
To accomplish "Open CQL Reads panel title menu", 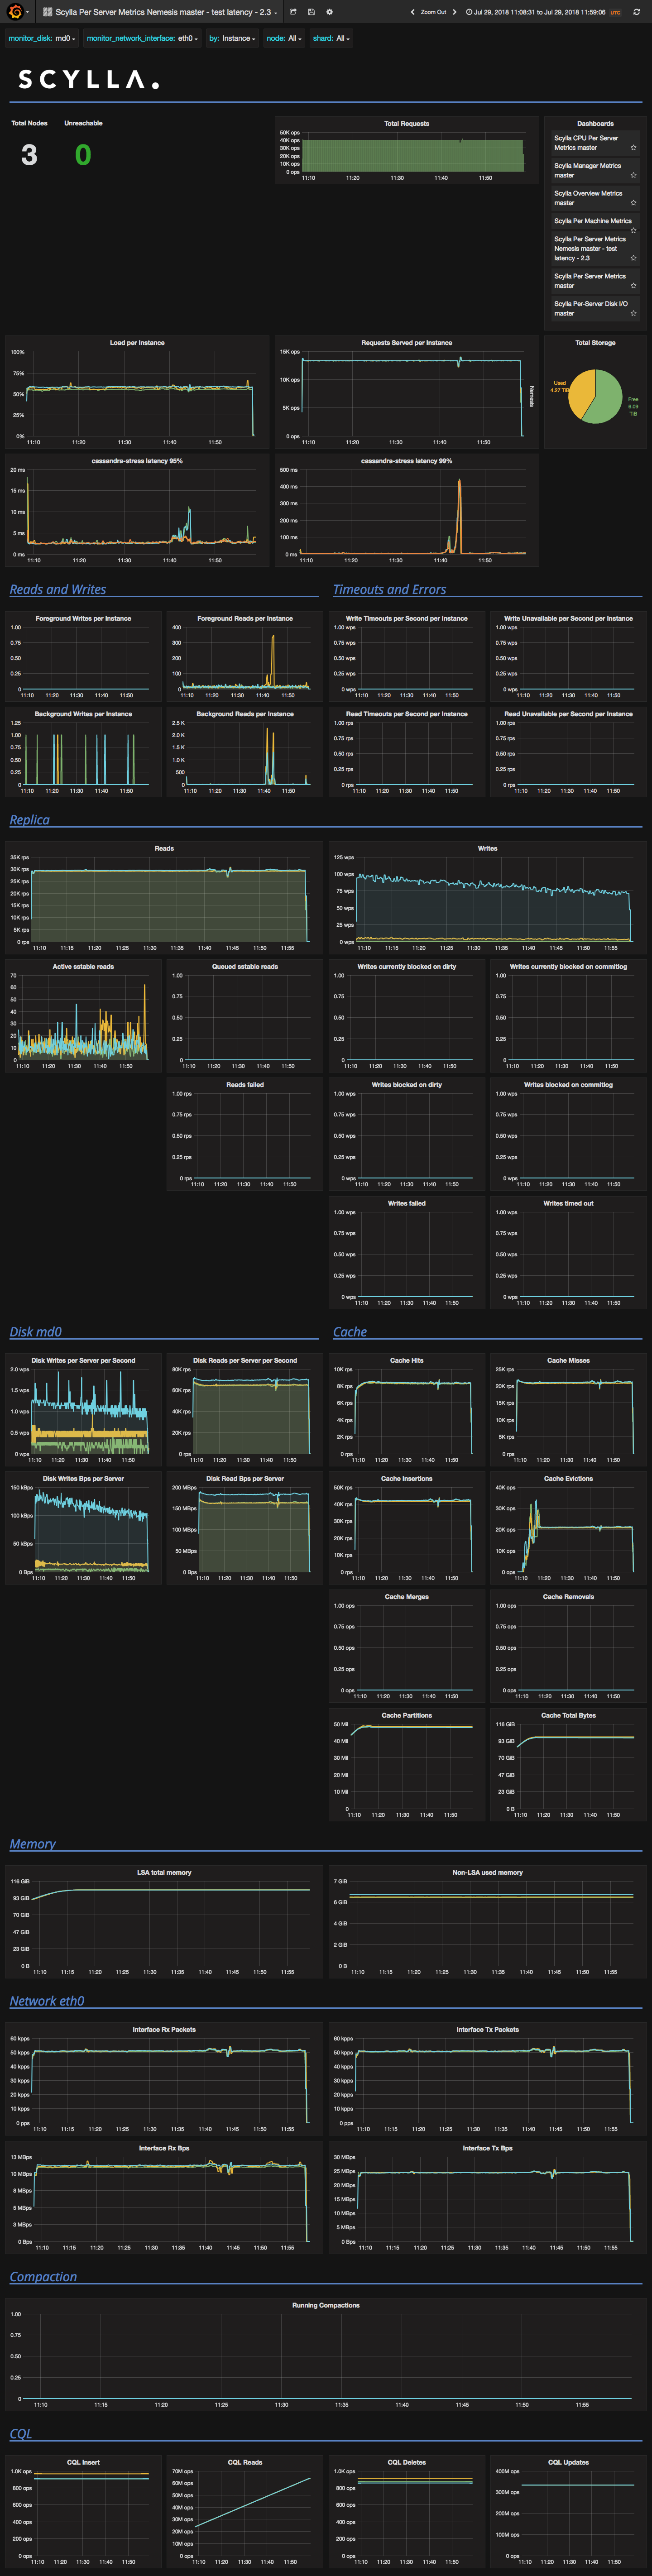I will coord(245,2462).
